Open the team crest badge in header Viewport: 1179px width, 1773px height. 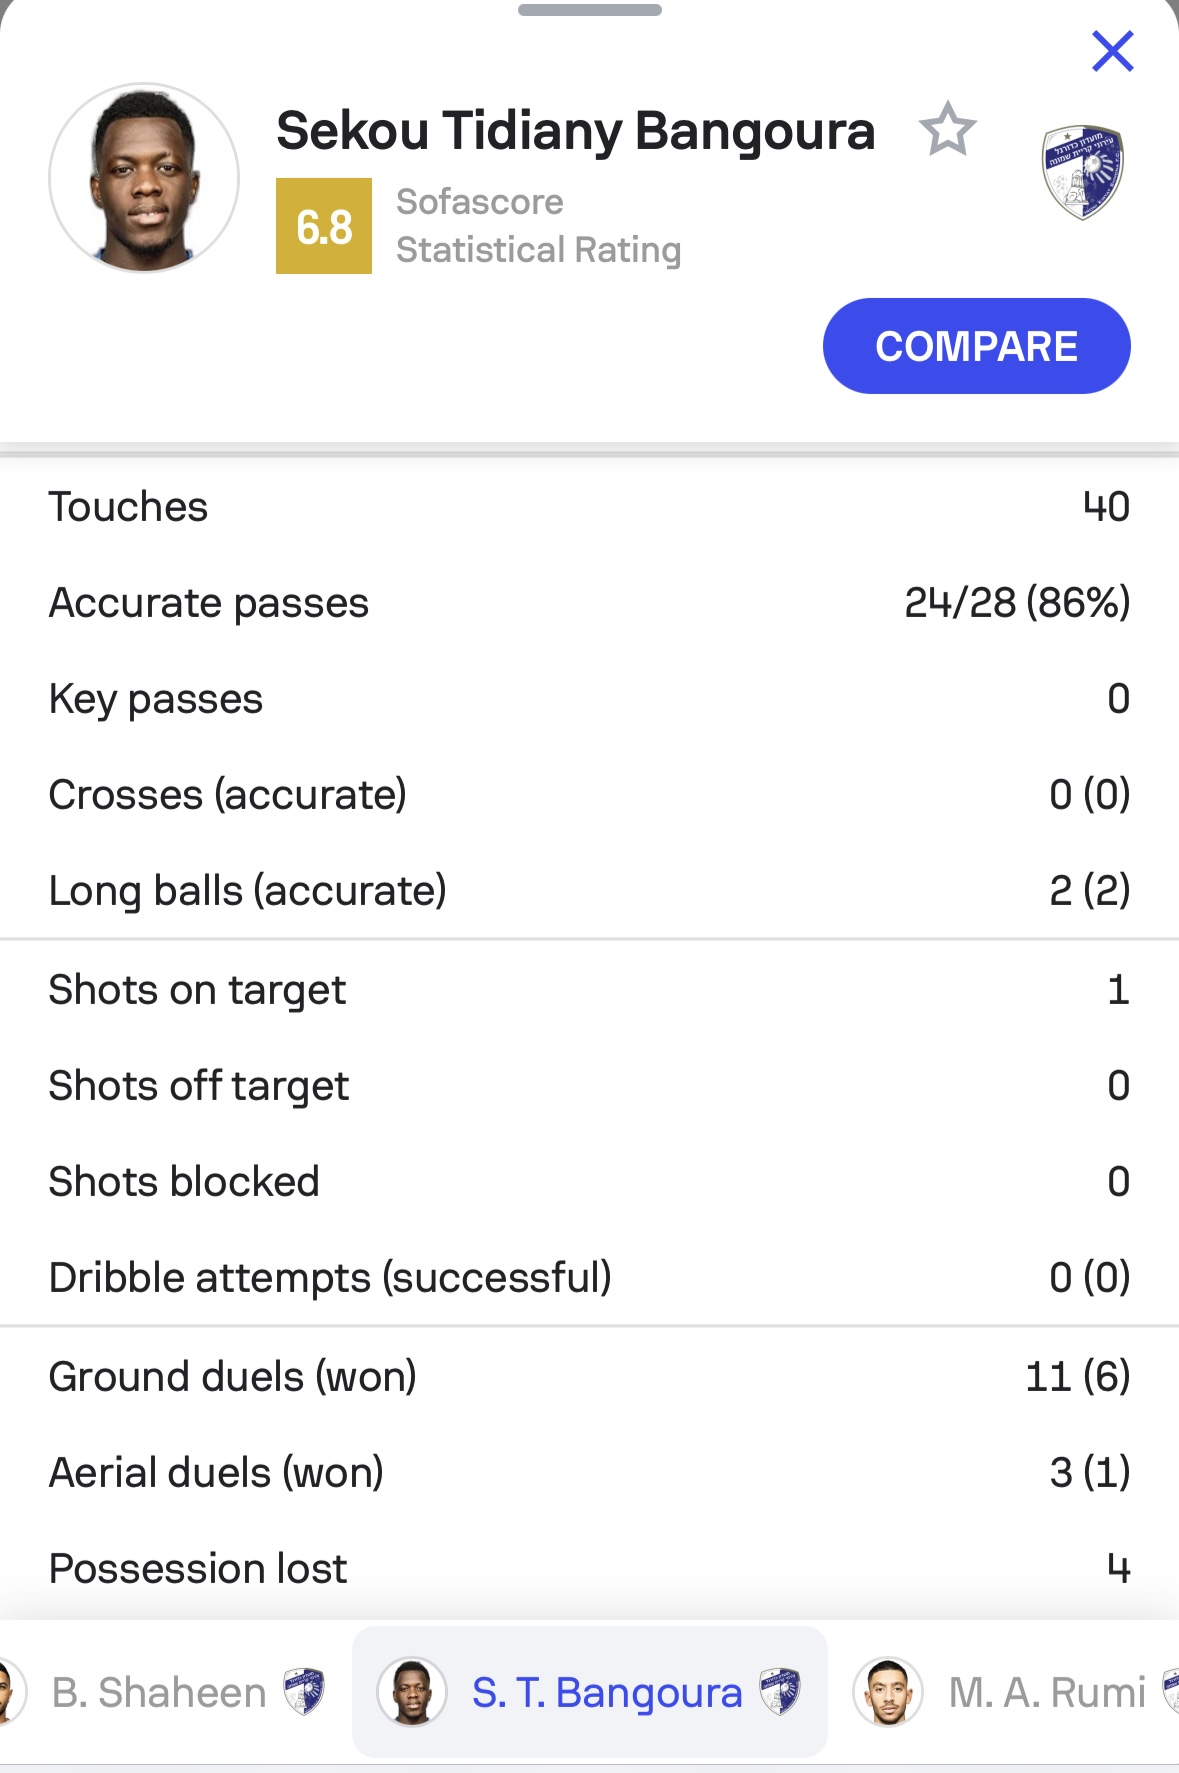(1082, 172)
